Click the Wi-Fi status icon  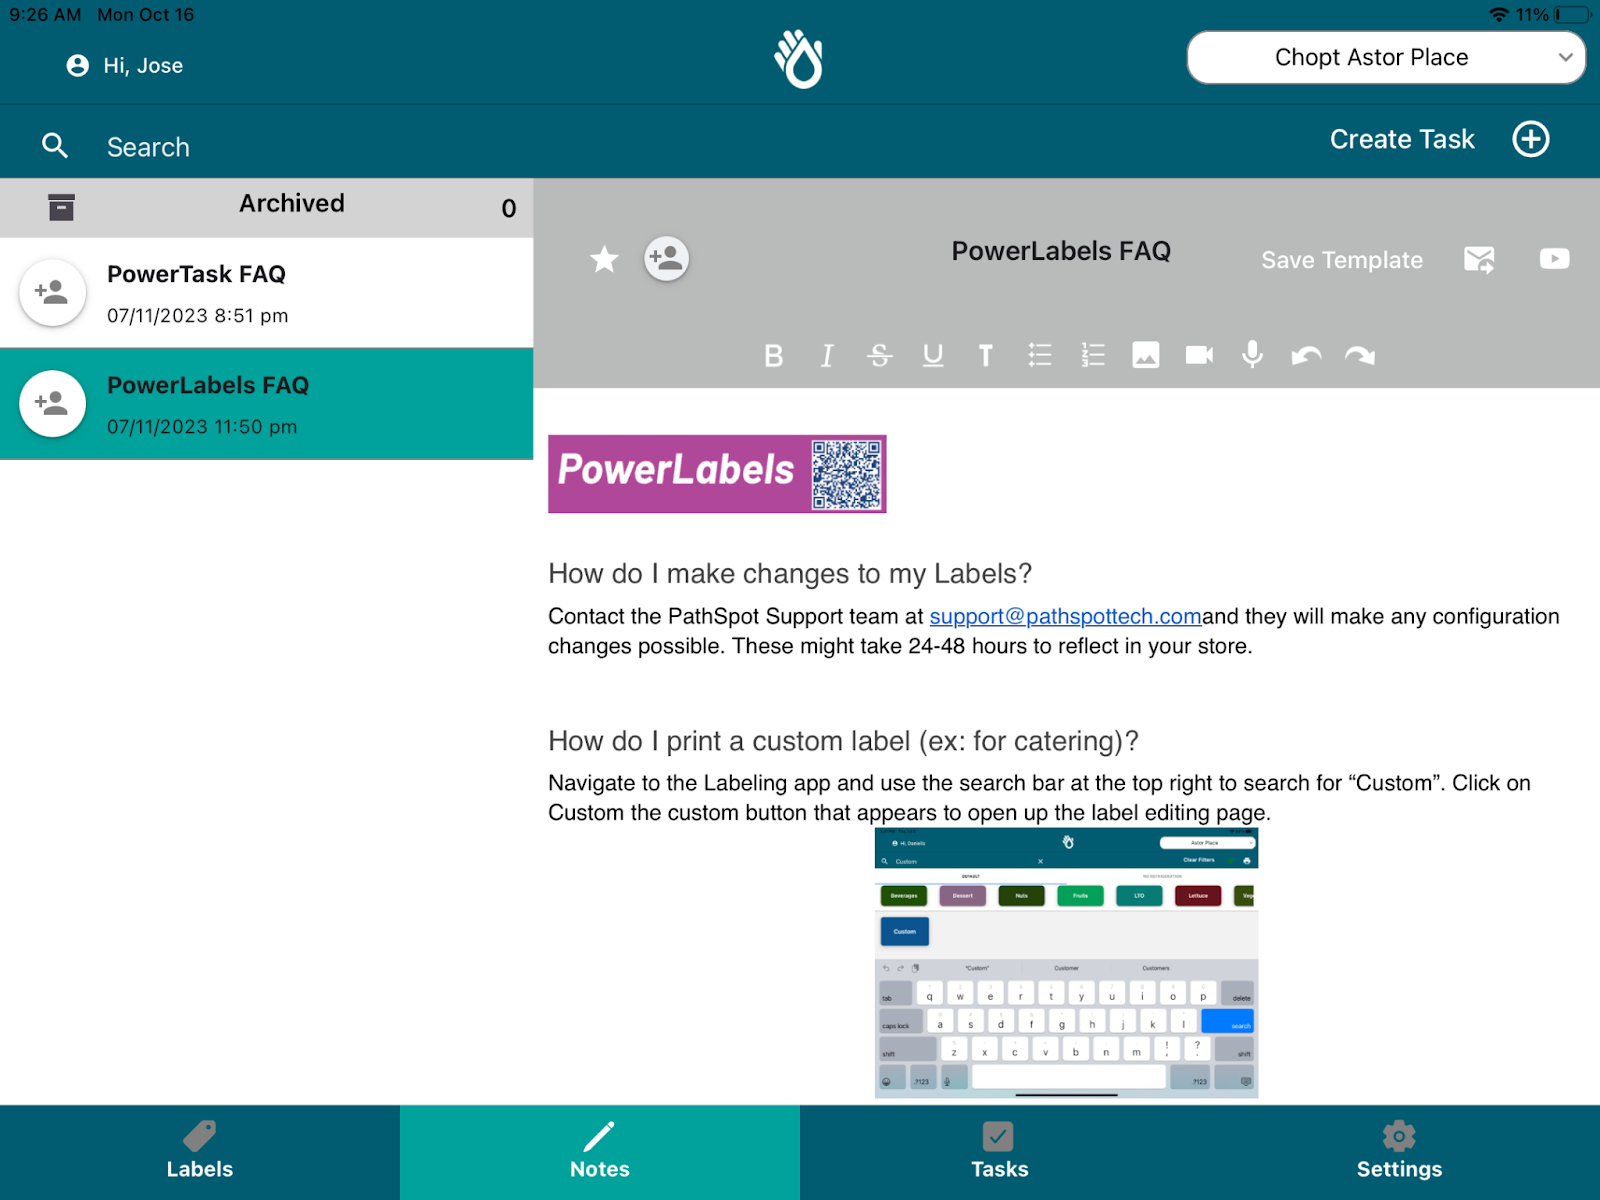pyautogui.click(x=1498, y=15)
